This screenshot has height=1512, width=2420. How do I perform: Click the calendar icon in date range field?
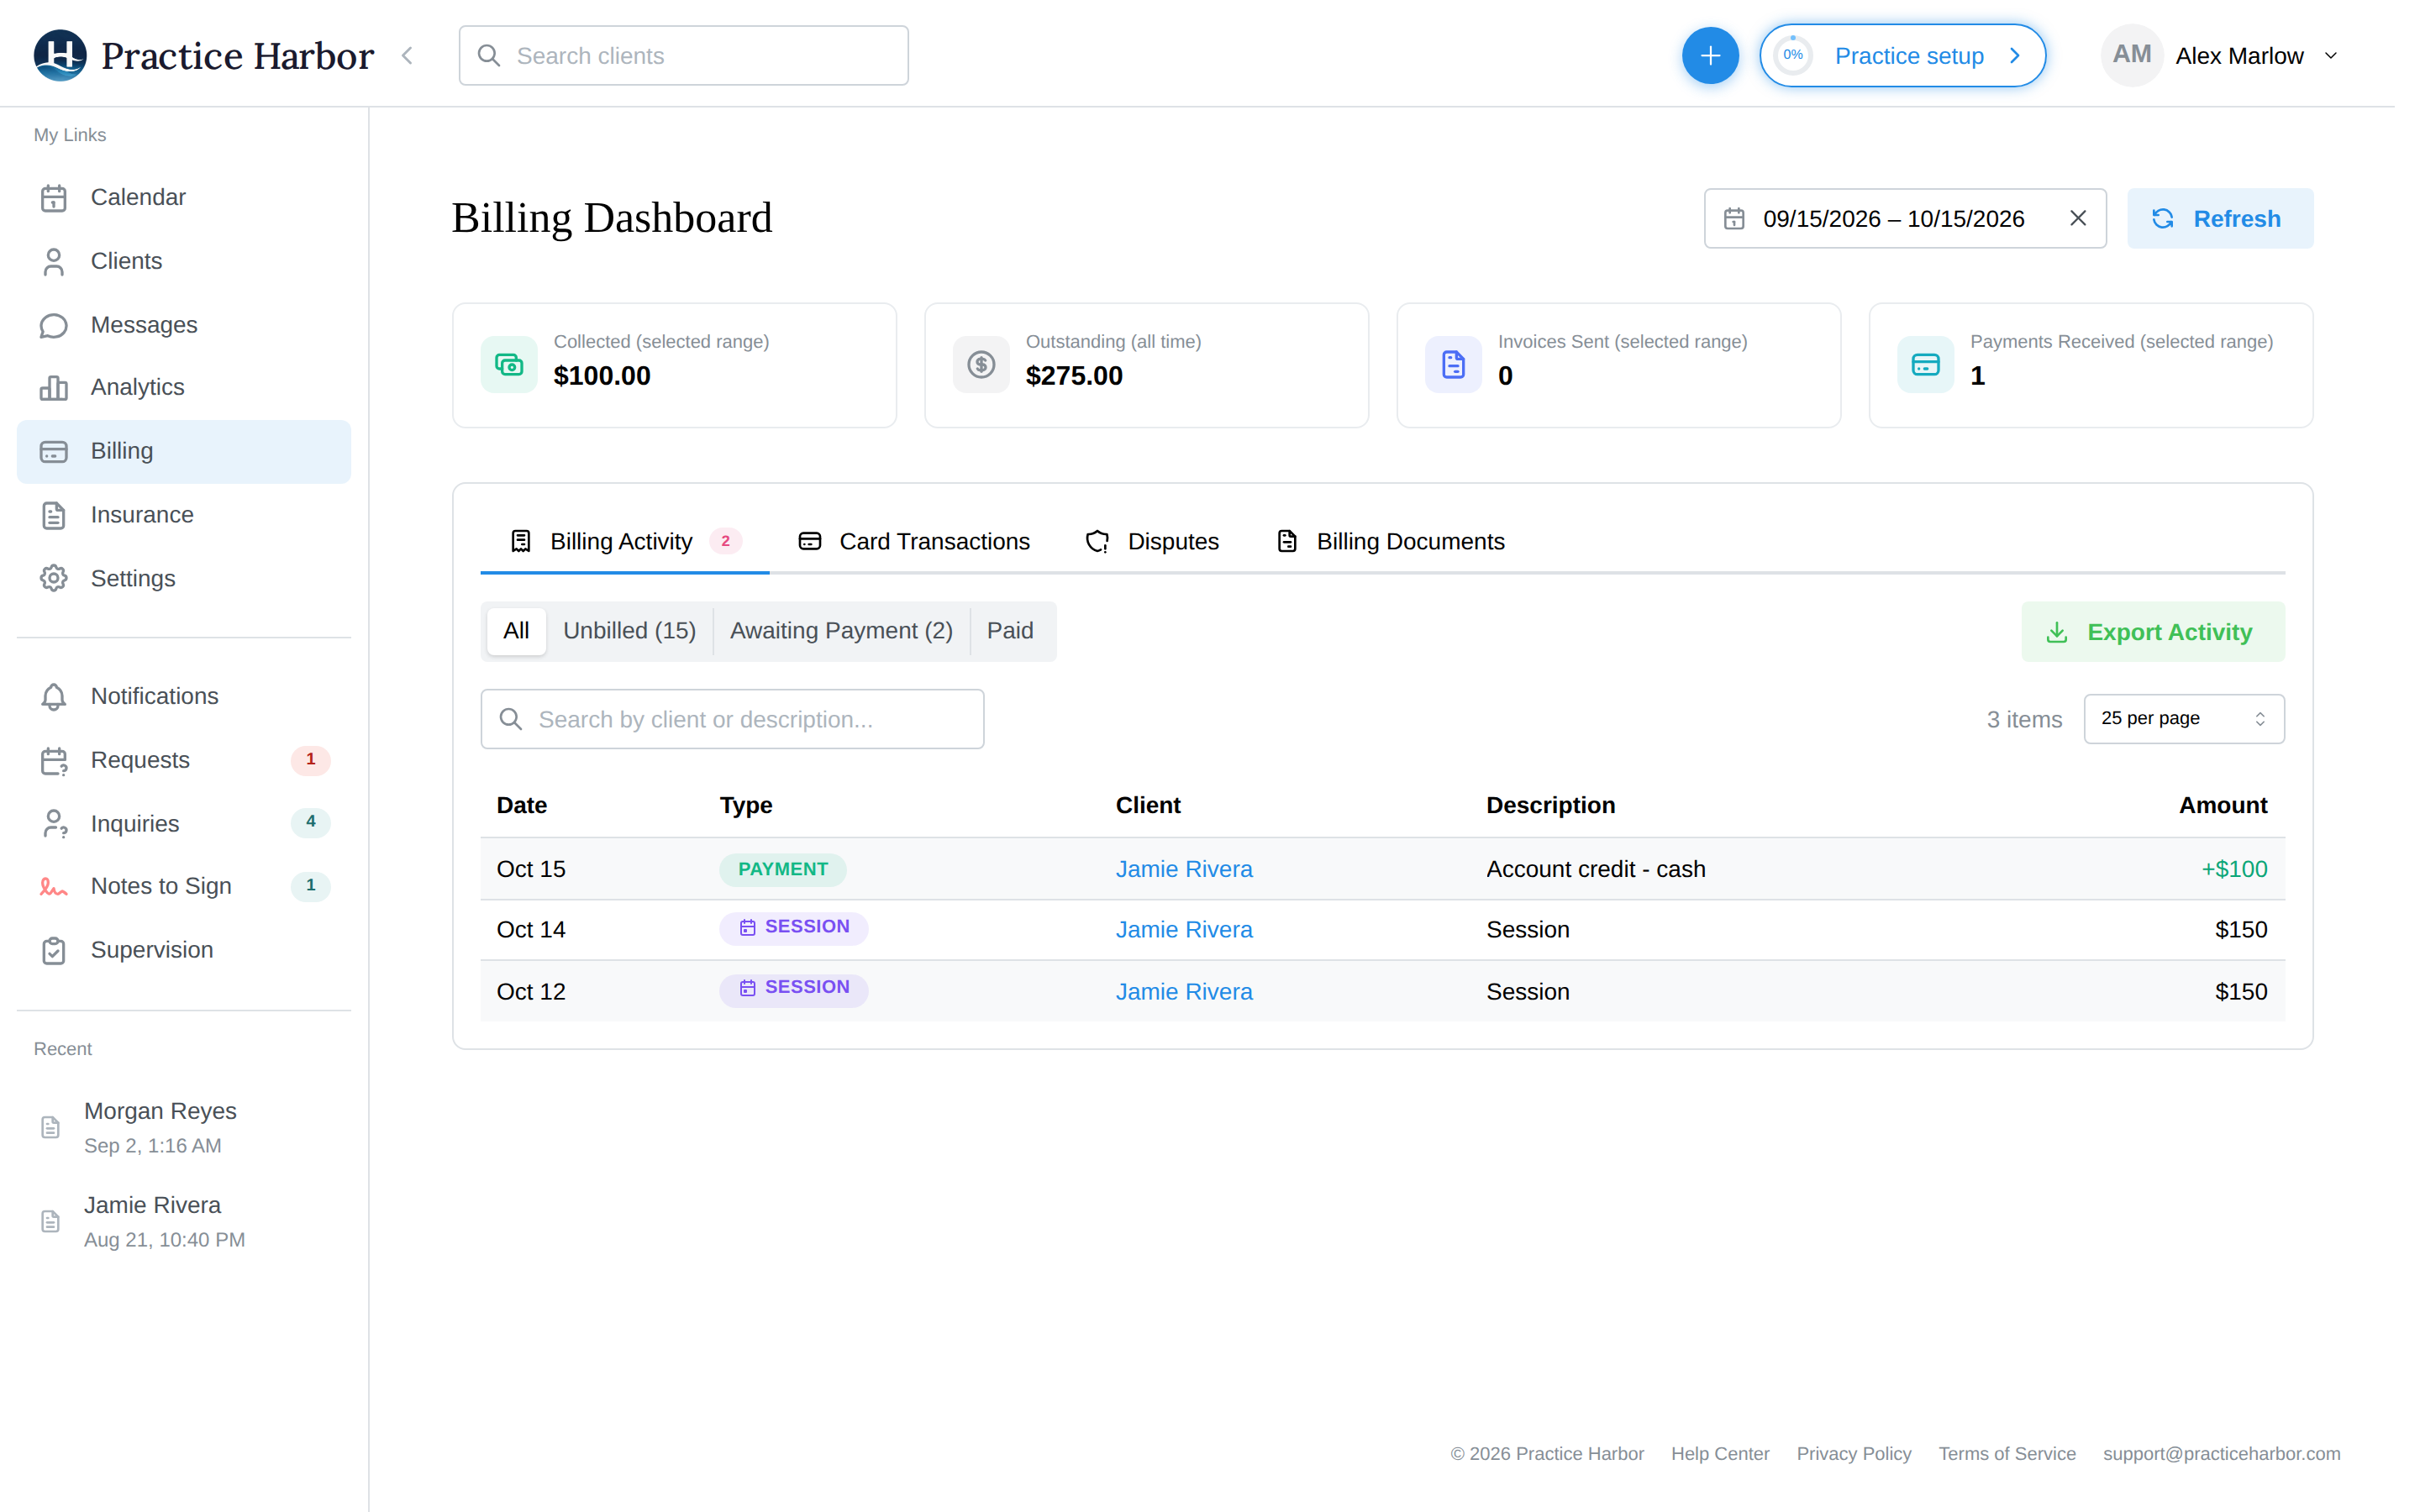click(x=1734, y=218)
